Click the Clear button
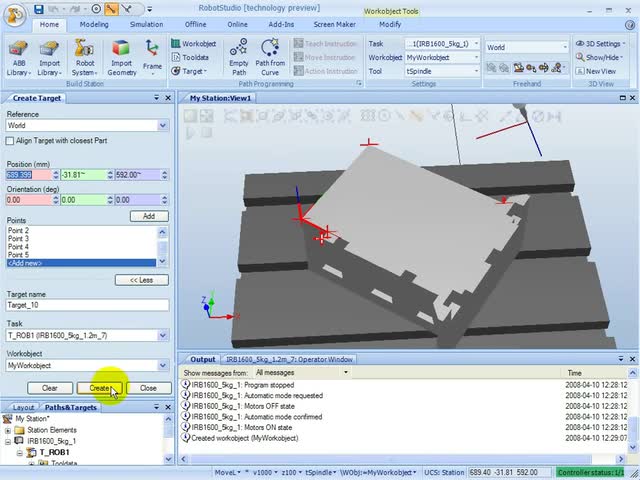This screenshot has width=640, height=480. click(x=50, y=388)
